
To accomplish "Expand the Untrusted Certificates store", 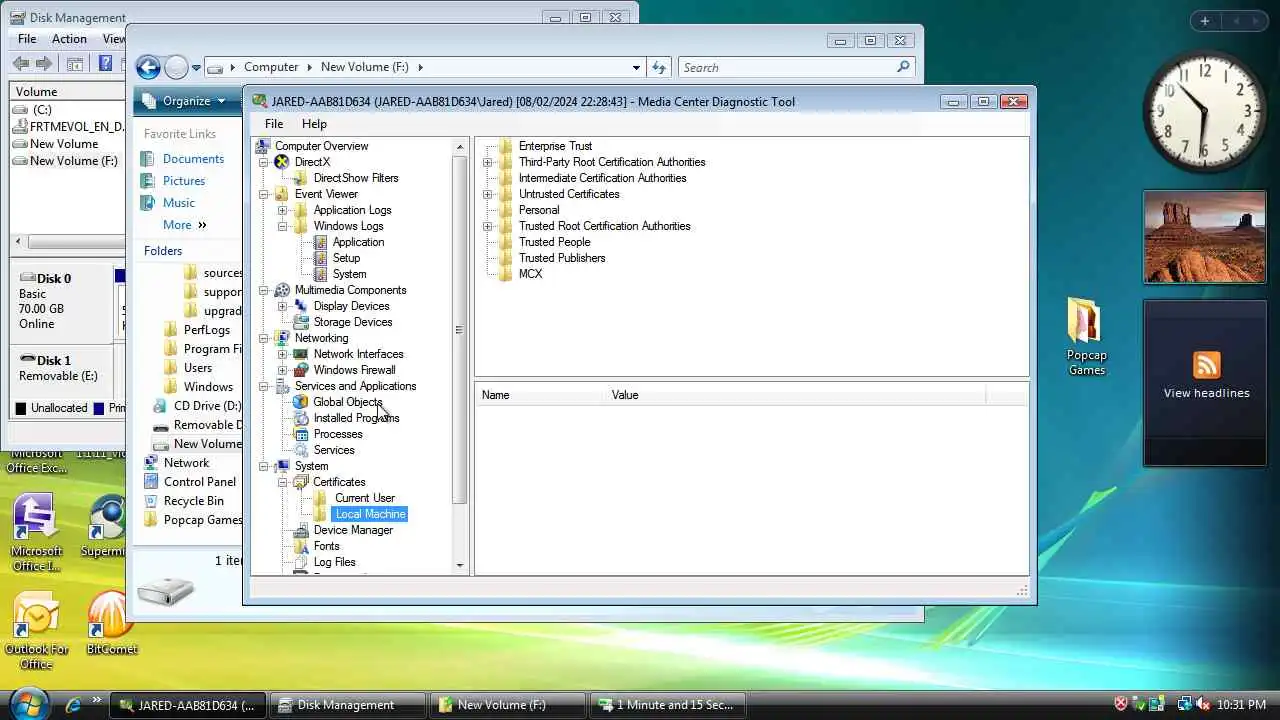I will [x=488, y=194].
